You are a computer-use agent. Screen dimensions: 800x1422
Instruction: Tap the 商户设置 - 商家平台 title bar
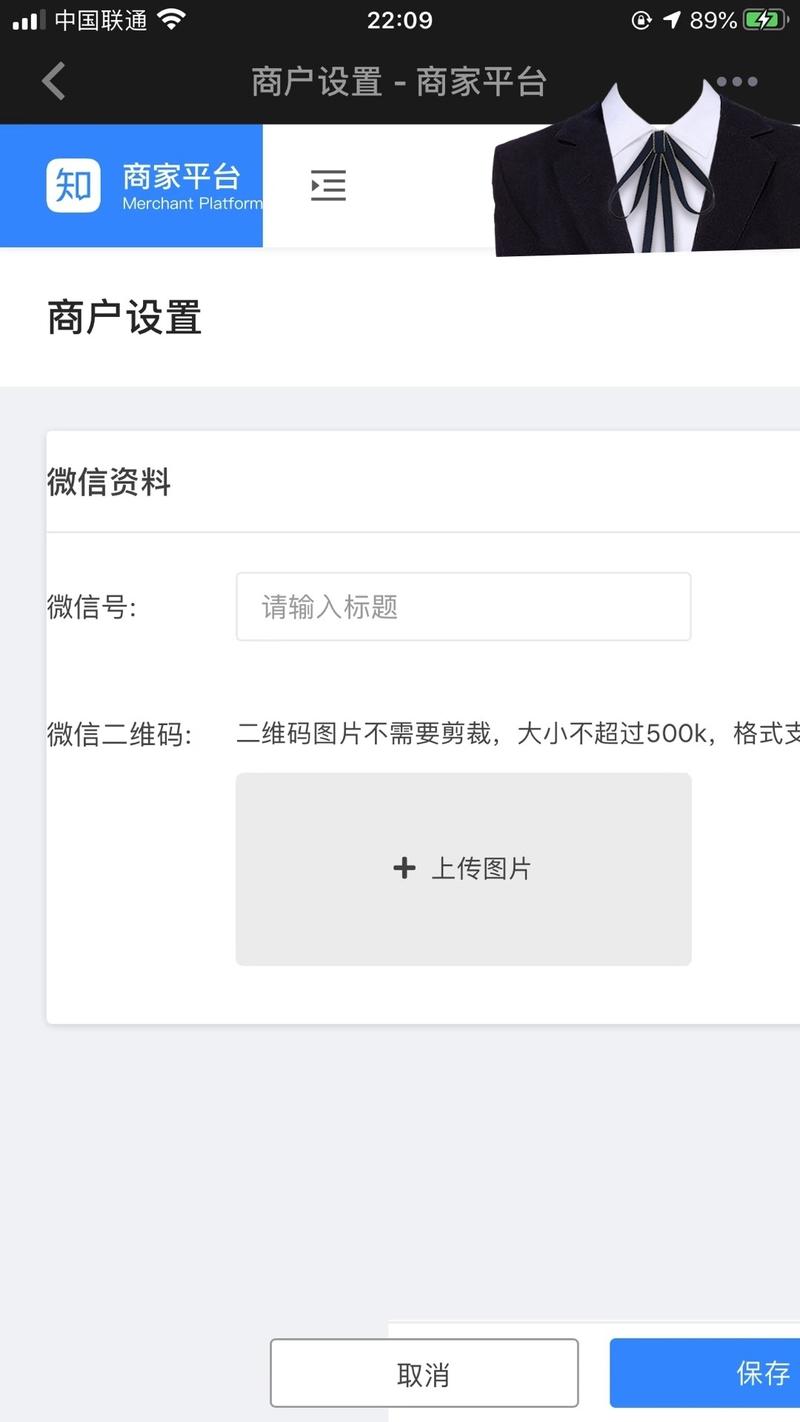400,82
